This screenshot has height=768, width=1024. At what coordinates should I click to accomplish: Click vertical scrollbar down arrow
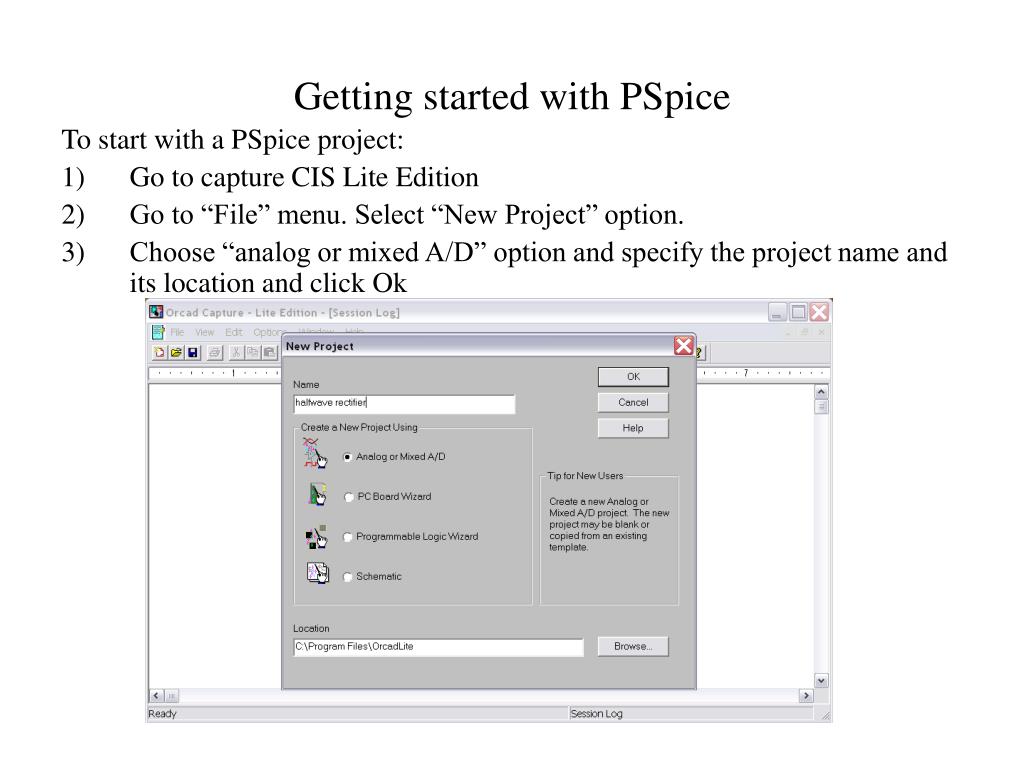point(822,680)
